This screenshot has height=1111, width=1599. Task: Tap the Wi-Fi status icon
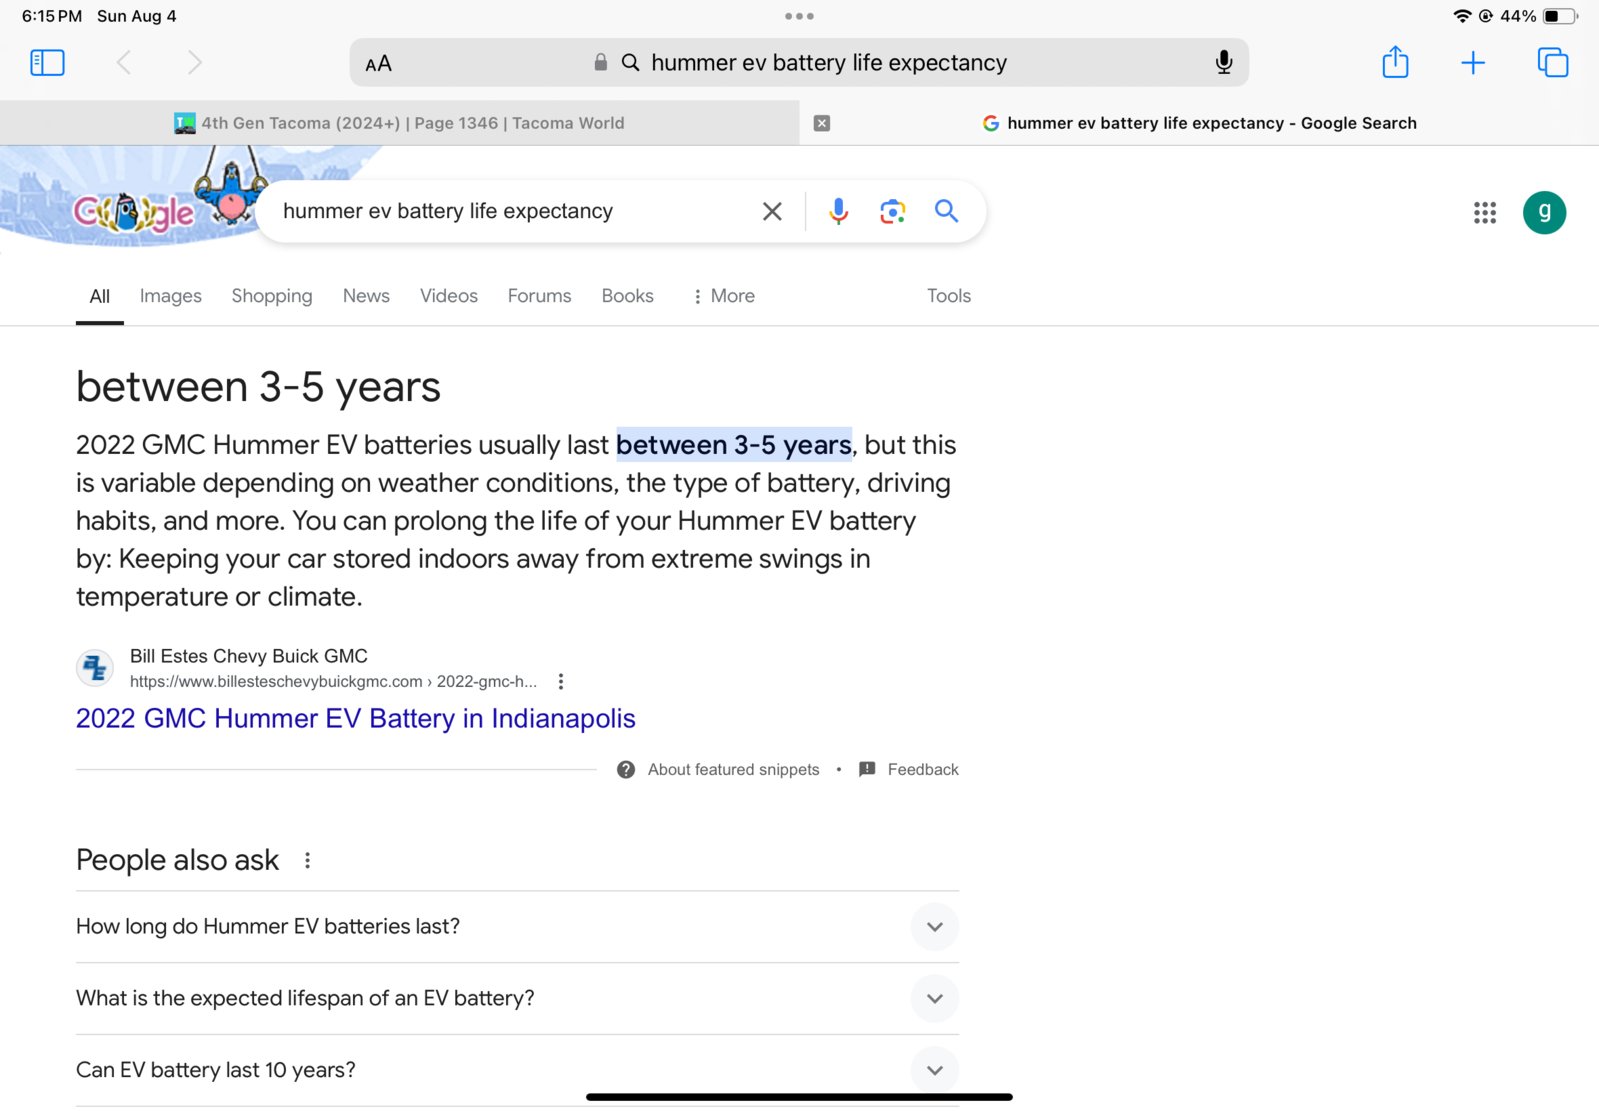pyautogui.click(x=1462, y=16)
